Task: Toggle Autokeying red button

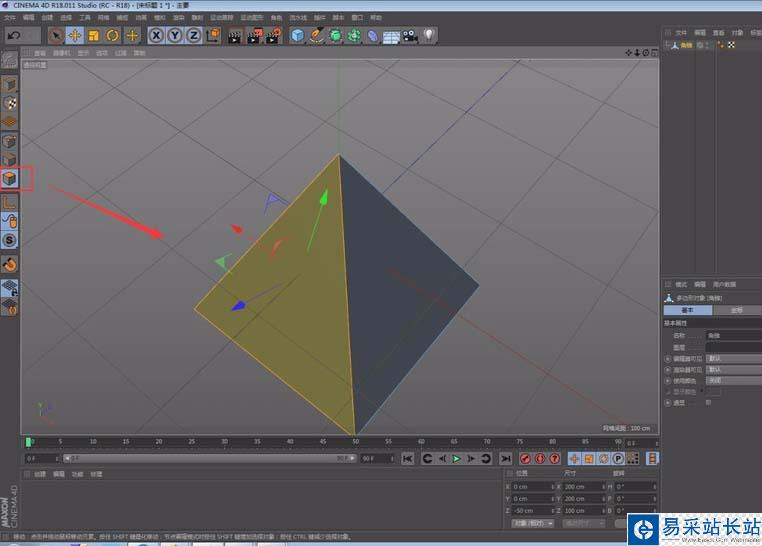Action: pyautogui.click(x=540, y=459)
